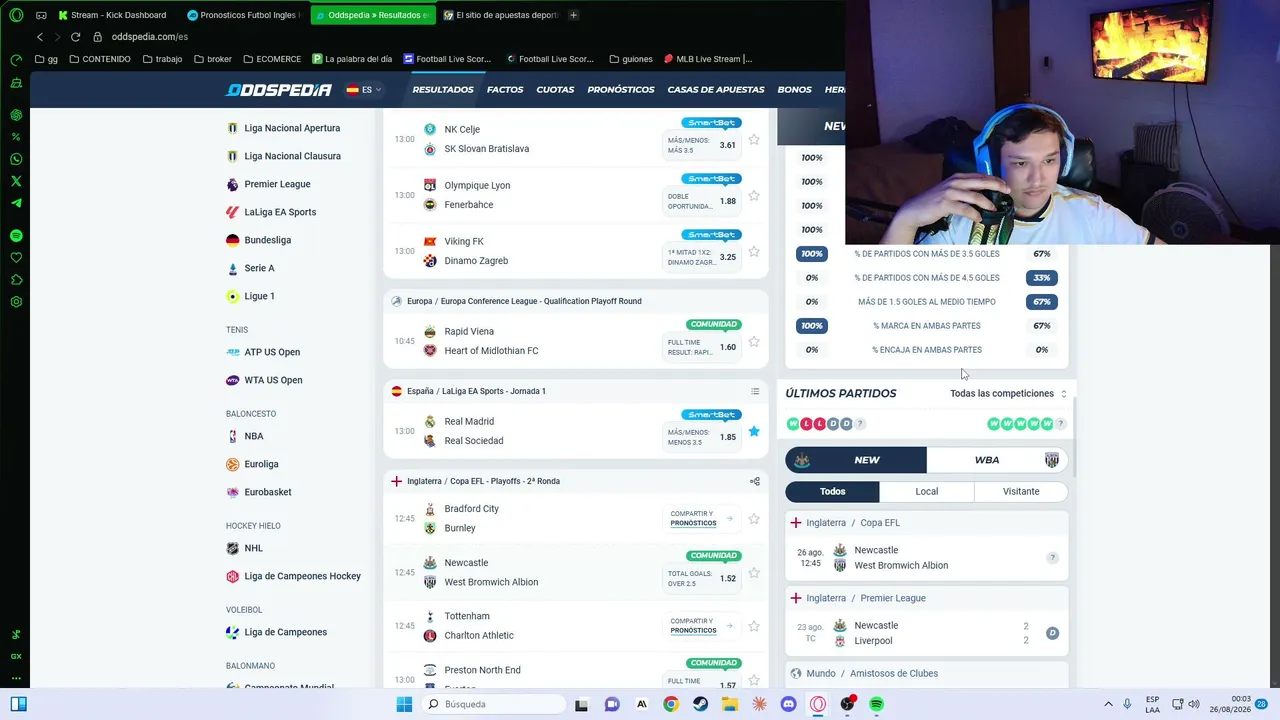Open Steam from the taskbar
The image size is (1280, 720).
(x=700, y=704)
